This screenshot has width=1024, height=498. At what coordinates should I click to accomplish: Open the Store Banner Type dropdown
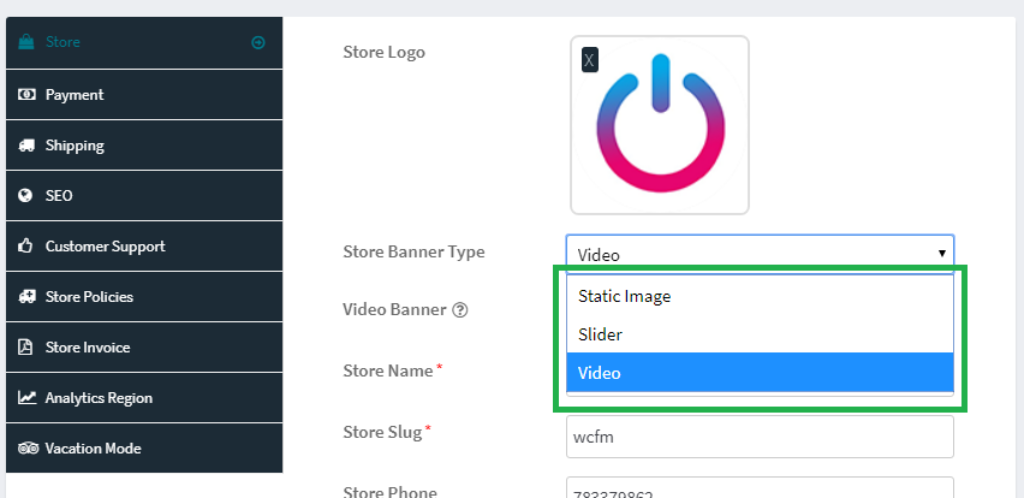tap(759, 254)
